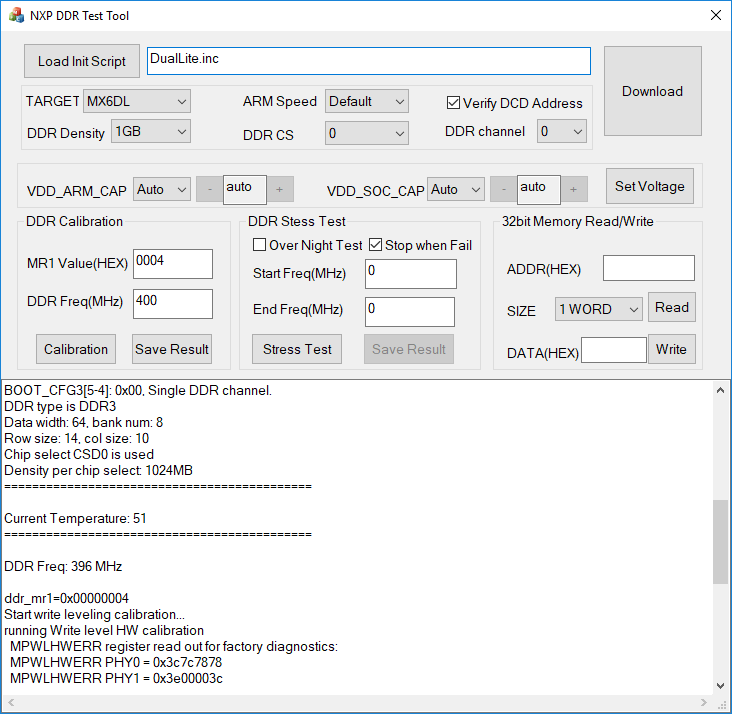The height and width of the screenshot is (714, 732).
Task: Click the 'Chip select CSD0 is used' line
Action: point(79,454)
